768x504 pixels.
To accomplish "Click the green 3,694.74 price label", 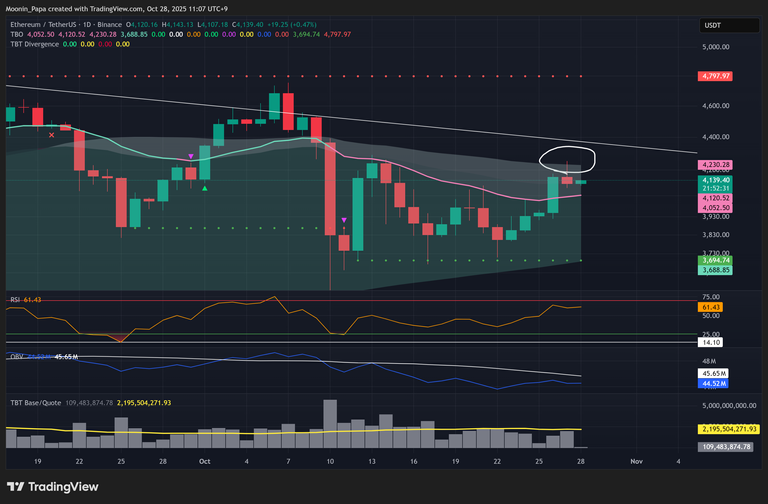I will coord(716,260).
